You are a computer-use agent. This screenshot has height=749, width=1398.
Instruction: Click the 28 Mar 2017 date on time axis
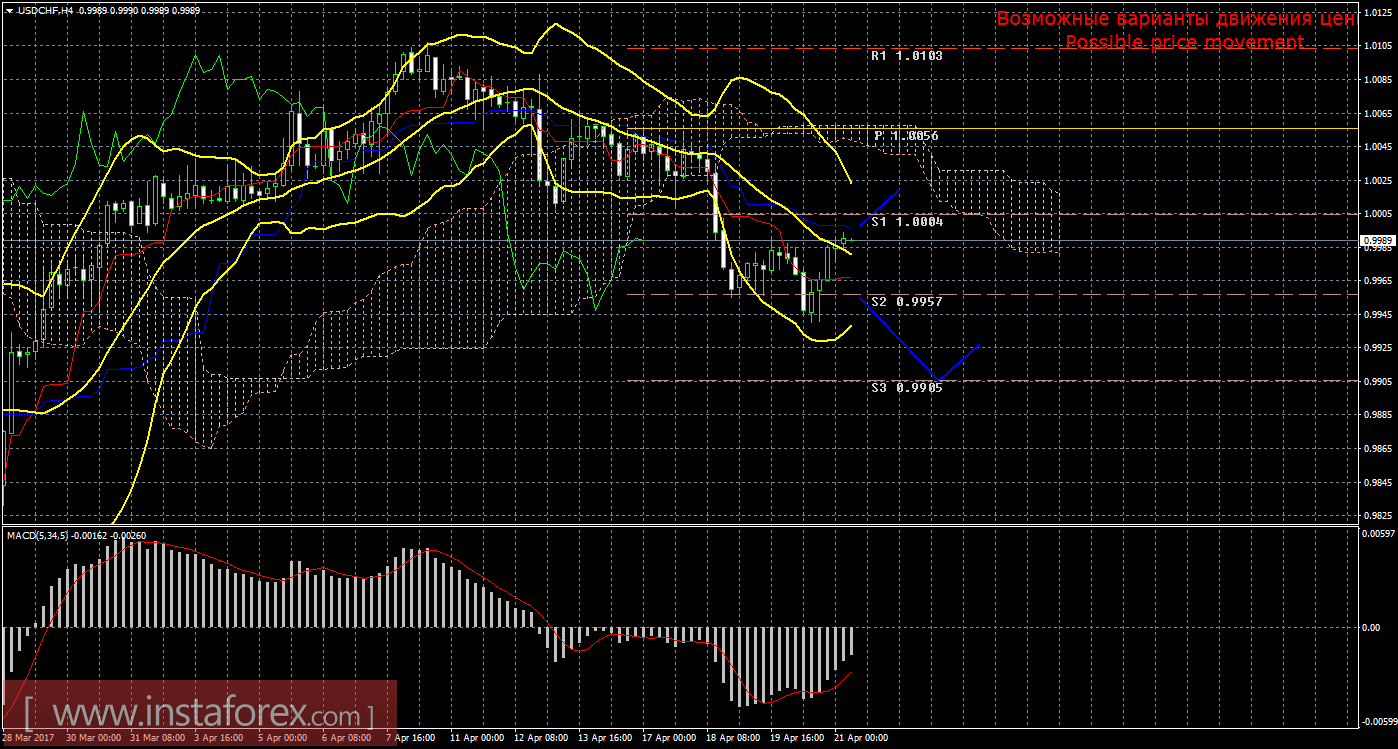(x=30, y=738)
